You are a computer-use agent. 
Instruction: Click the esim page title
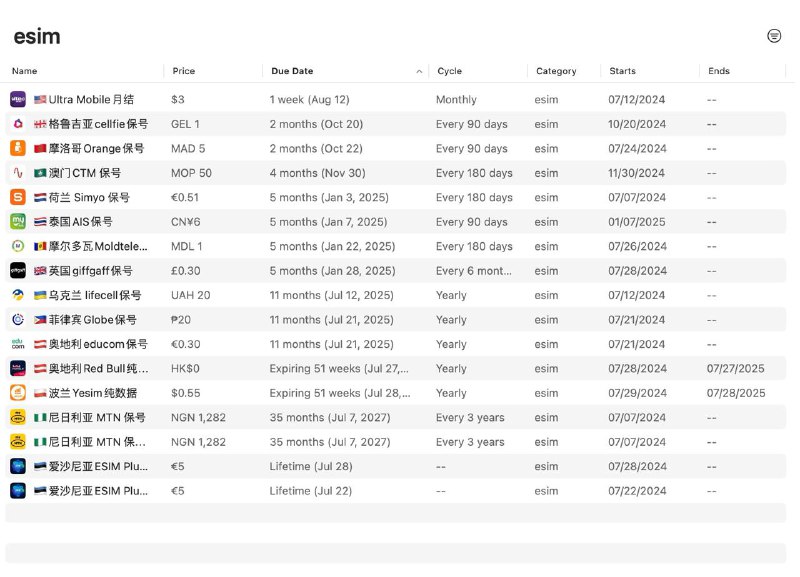coord(36,36)
